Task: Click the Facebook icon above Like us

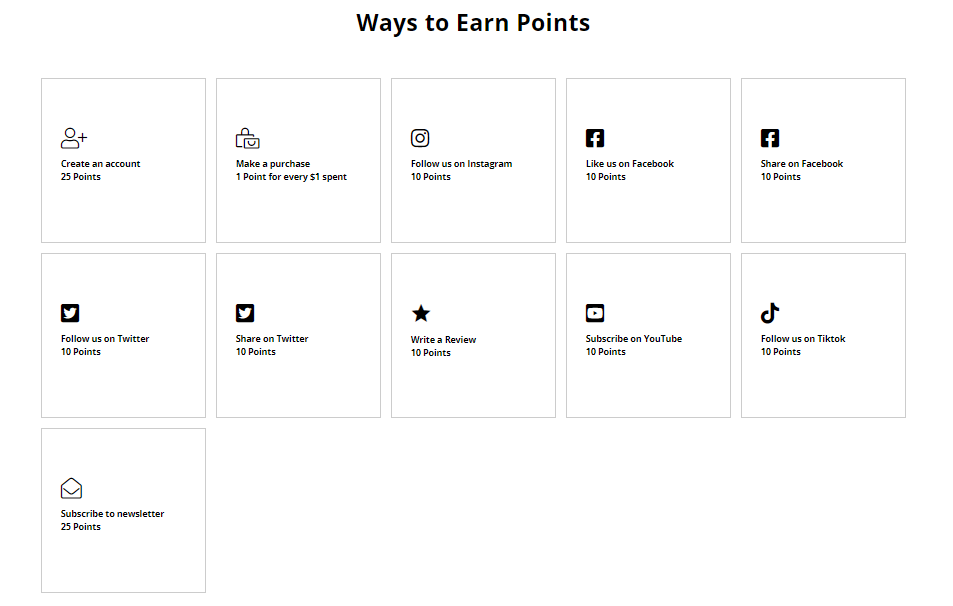Action: coord(595,138)
